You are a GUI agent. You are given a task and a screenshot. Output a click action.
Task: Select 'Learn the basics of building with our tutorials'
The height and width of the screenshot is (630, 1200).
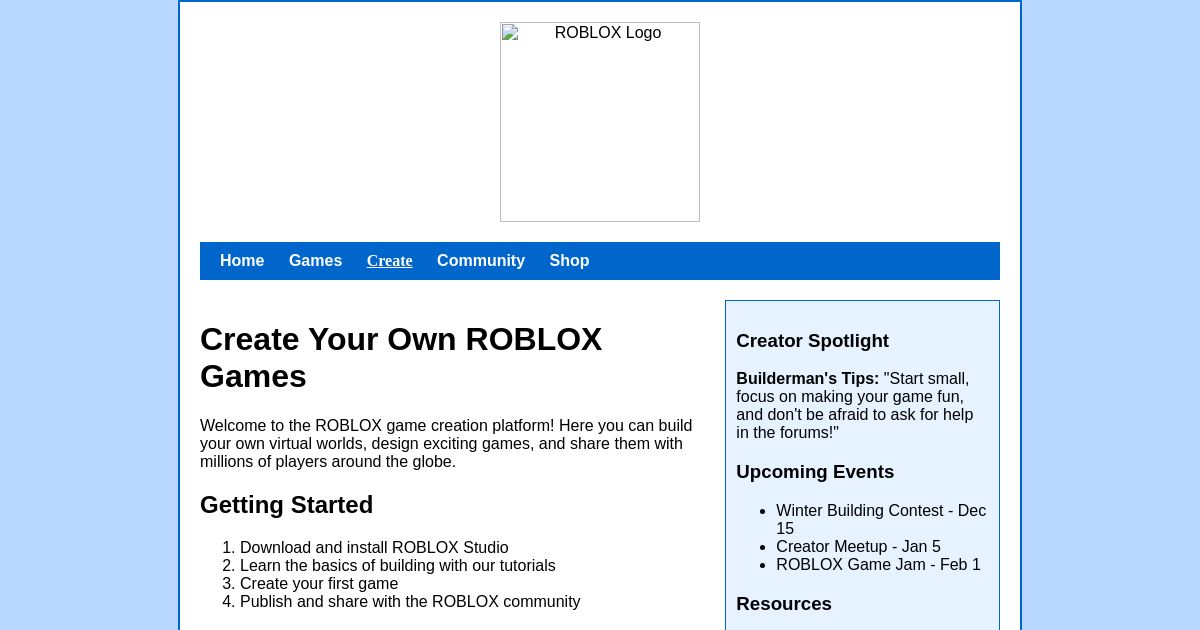tap(397, 565)
